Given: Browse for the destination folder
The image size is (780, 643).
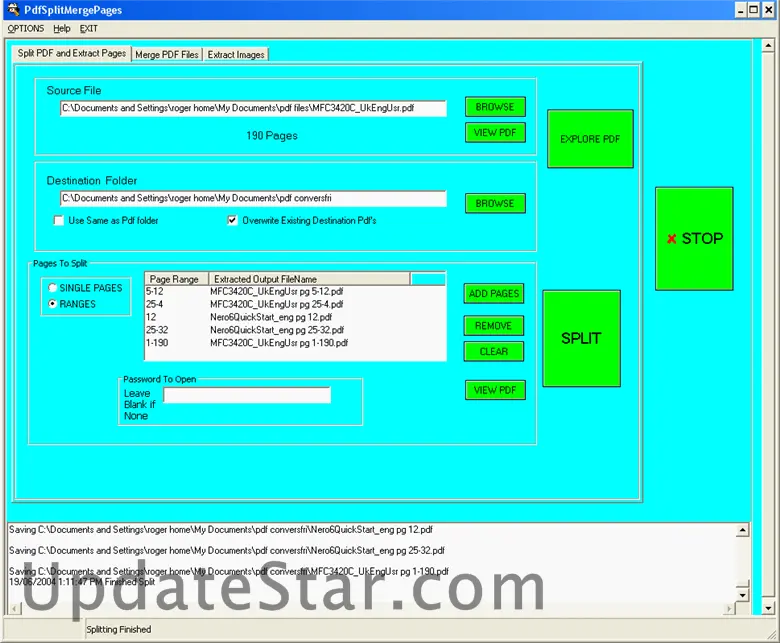Looking at the screenshot, I should (495, 203).
